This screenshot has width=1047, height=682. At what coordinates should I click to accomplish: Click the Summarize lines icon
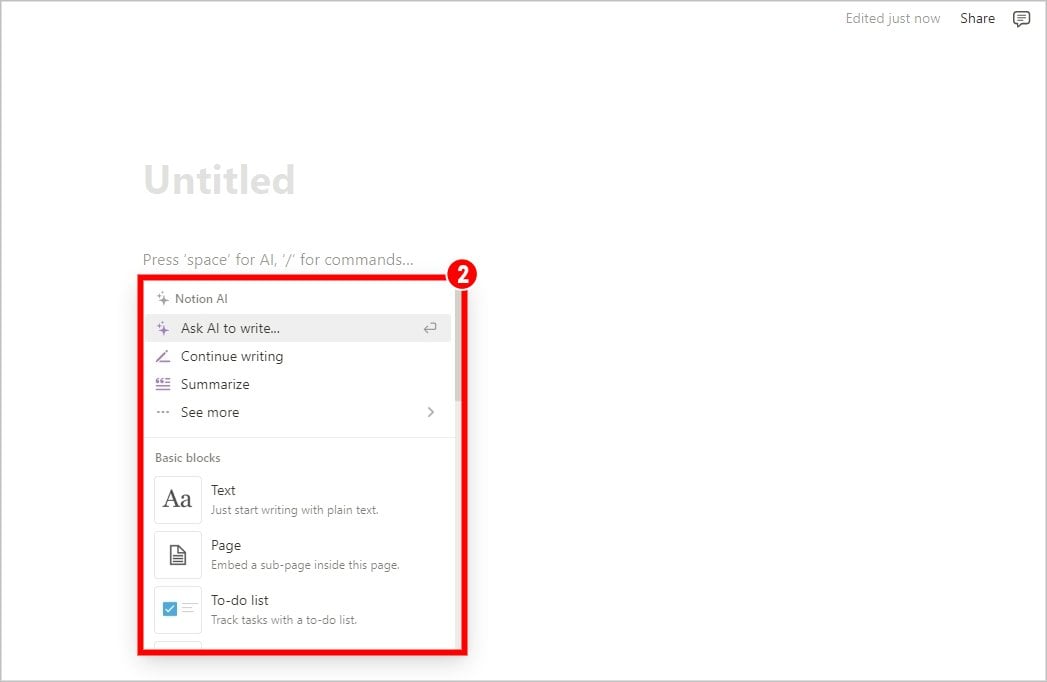click(x=163, y=384)
